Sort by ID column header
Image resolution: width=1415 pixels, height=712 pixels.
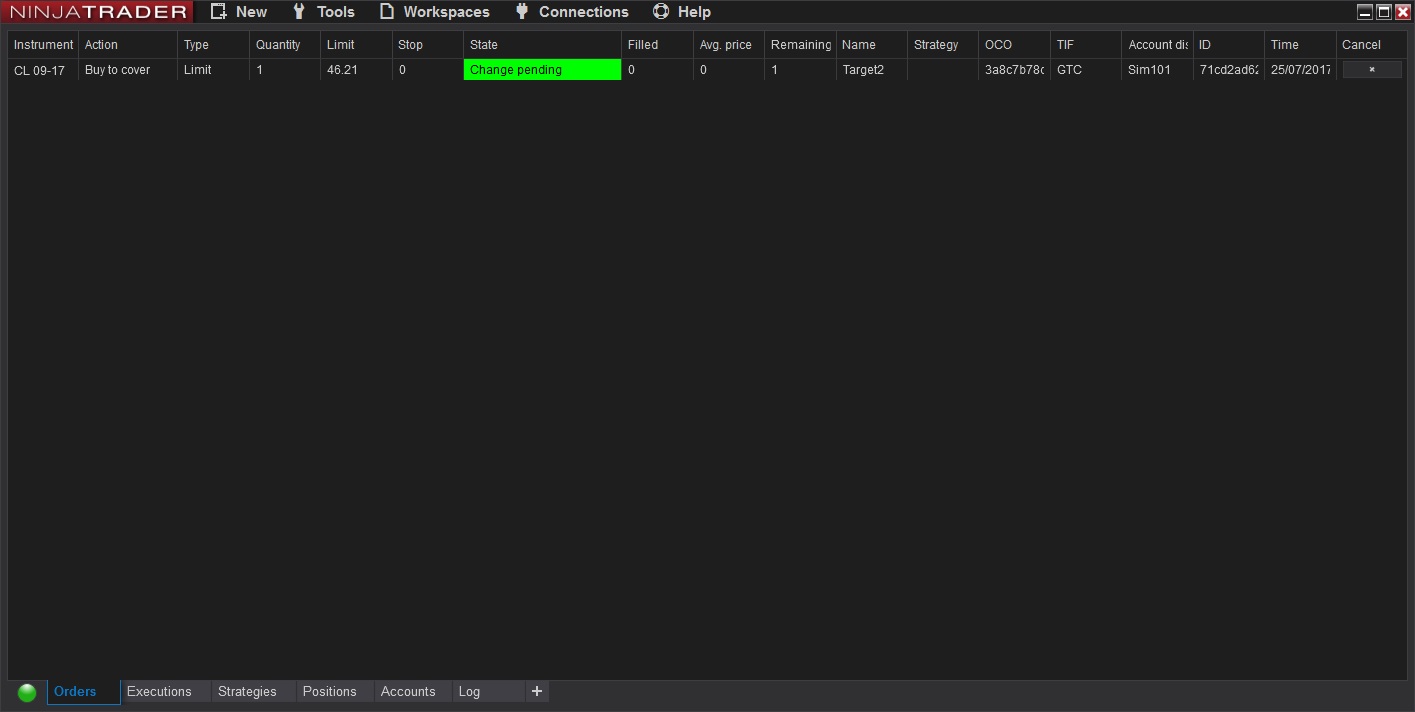click(x=1229, y=45)
